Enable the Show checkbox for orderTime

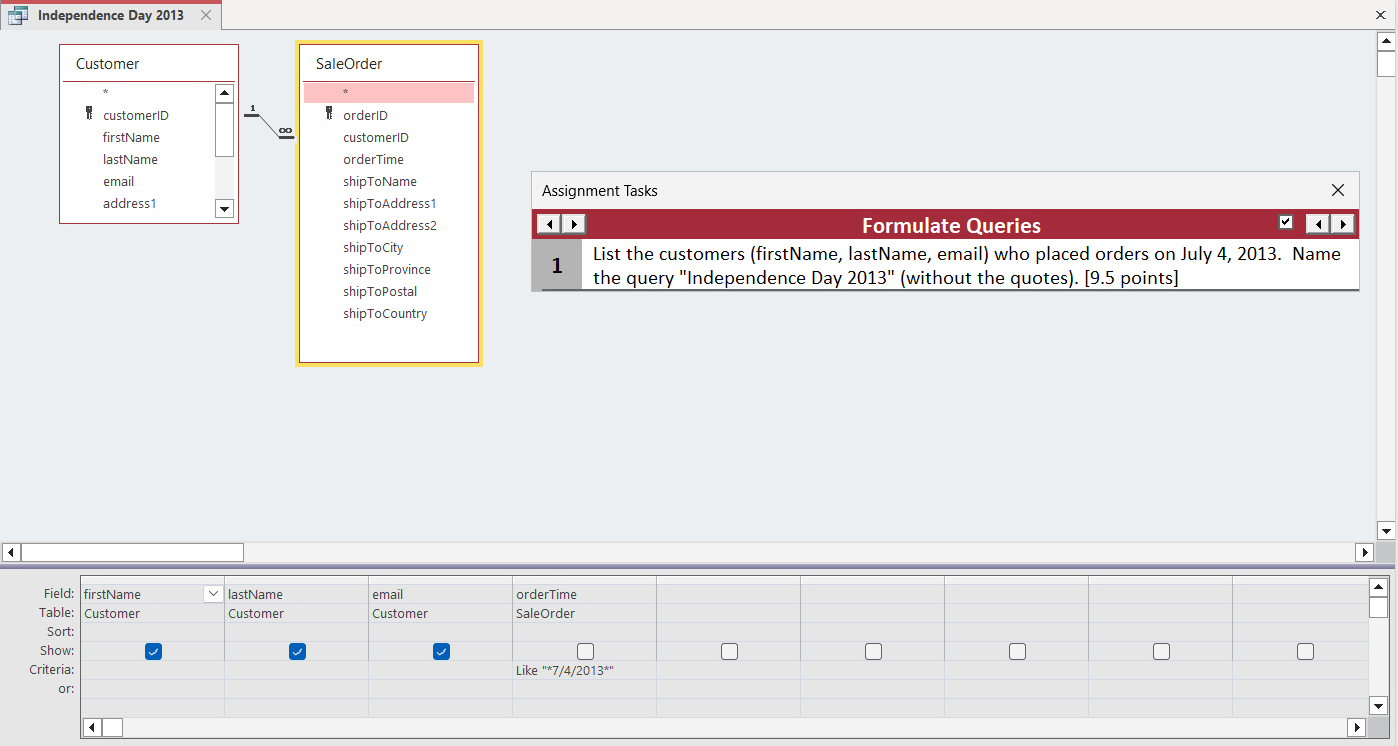585,651
